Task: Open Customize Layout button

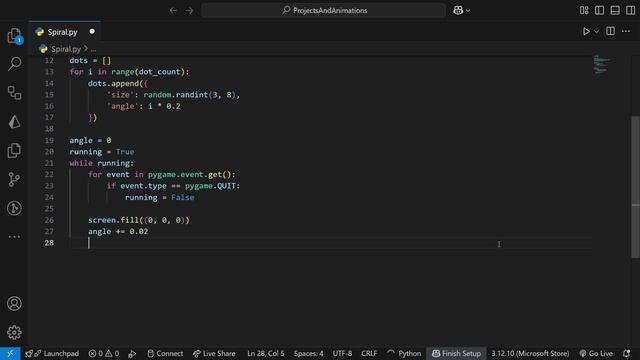Action: click(584, 11)
